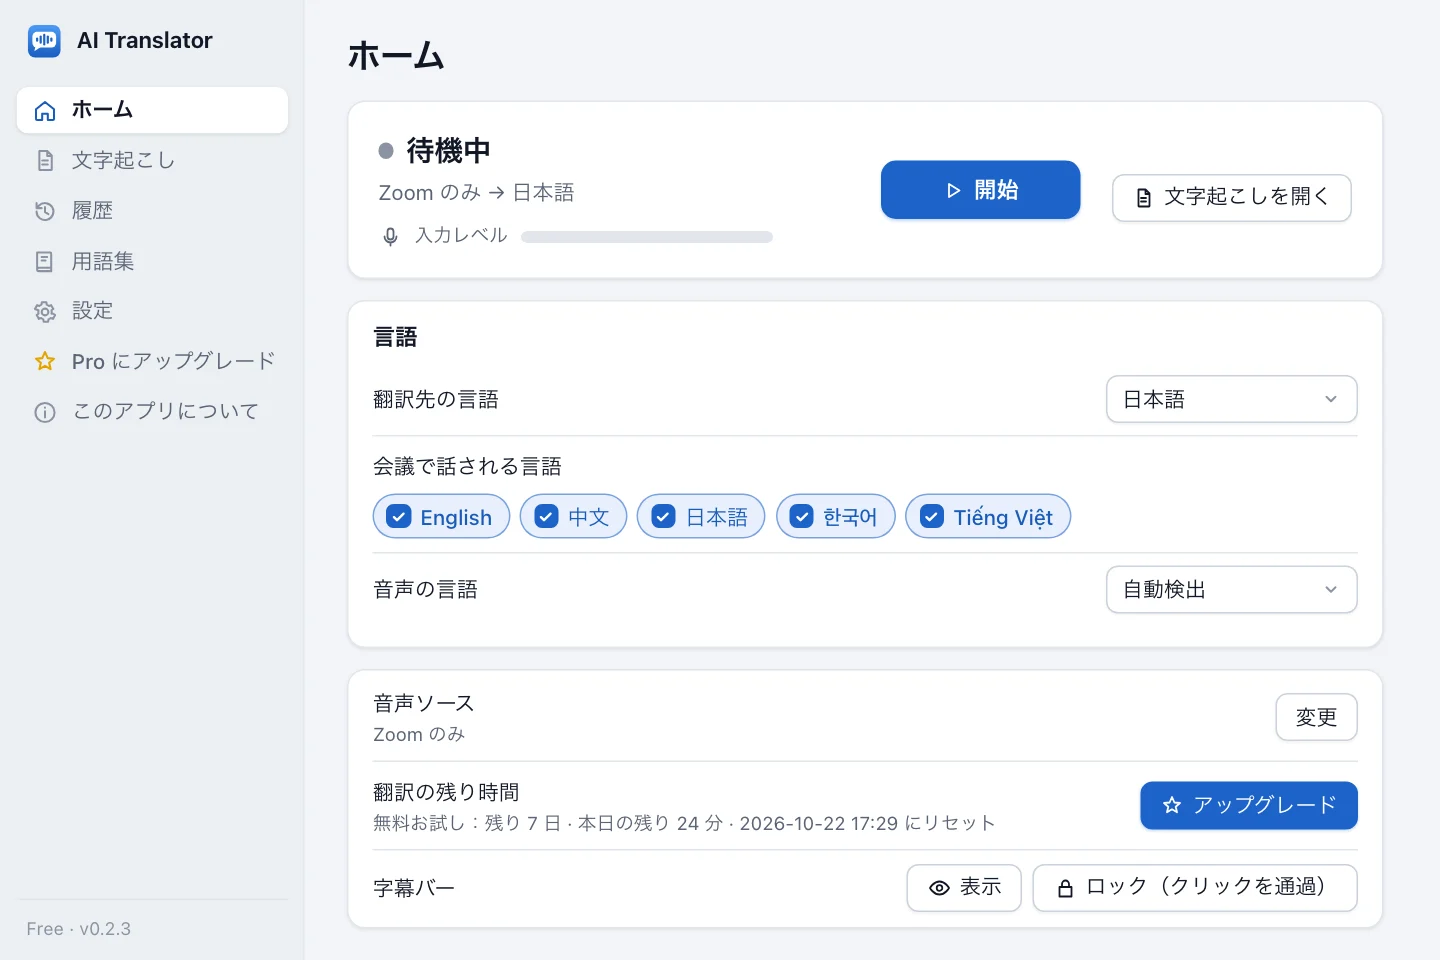
Task: Click the ロック（クリックを通過） button
Action: click(1195, 888)
